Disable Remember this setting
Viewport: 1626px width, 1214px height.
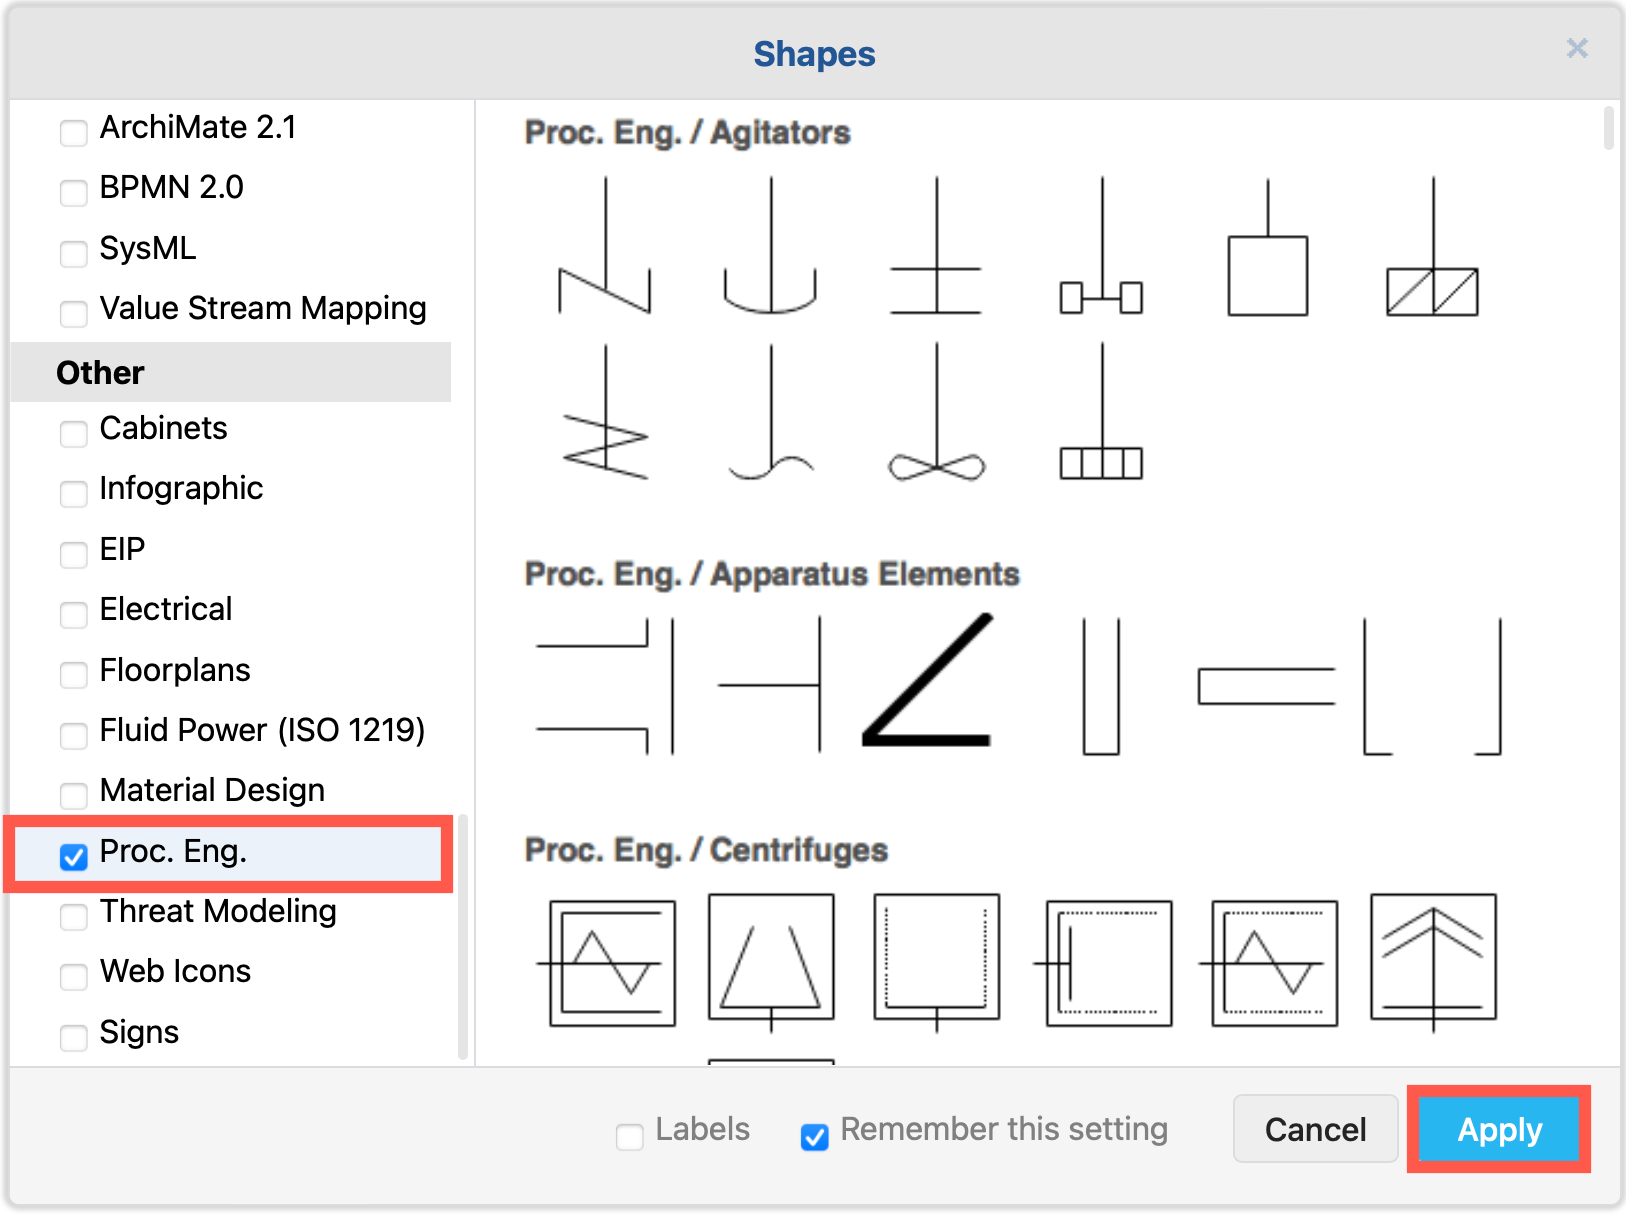(x=814, y=1136)
